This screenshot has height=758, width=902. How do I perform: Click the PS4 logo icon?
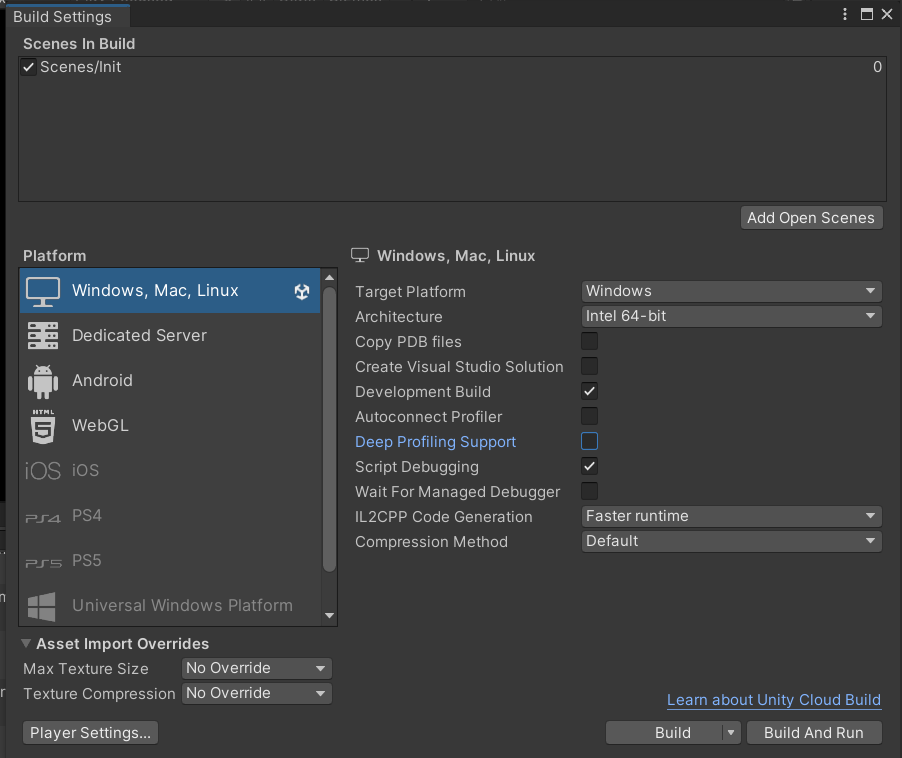coord(43,519)
